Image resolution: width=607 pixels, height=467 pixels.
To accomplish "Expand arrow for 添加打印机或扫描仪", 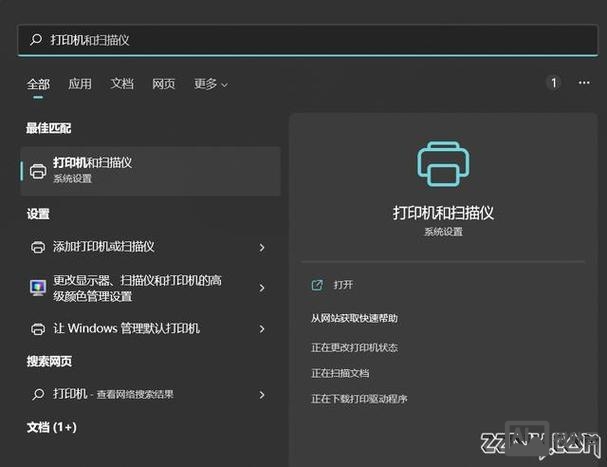I will (x=262, y=247).
